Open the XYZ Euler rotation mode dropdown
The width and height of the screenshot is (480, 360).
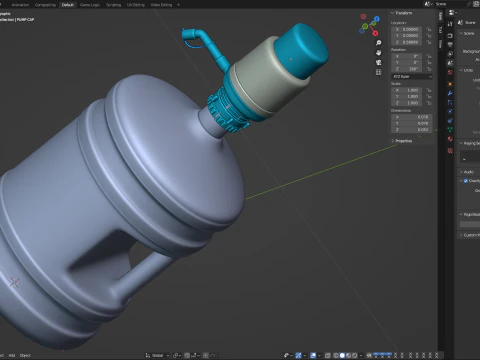point(412,76)
